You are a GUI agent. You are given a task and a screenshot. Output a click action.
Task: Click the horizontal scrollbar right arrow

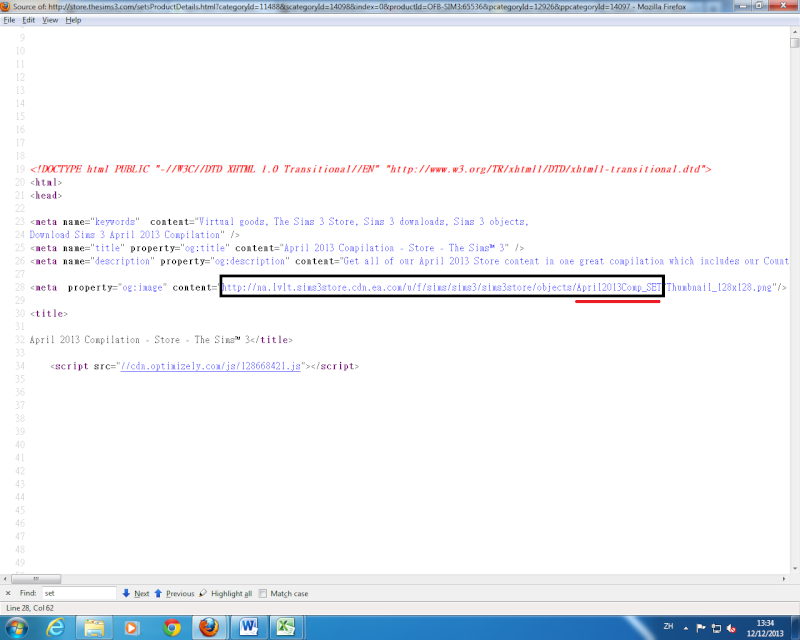coord(784,579)
